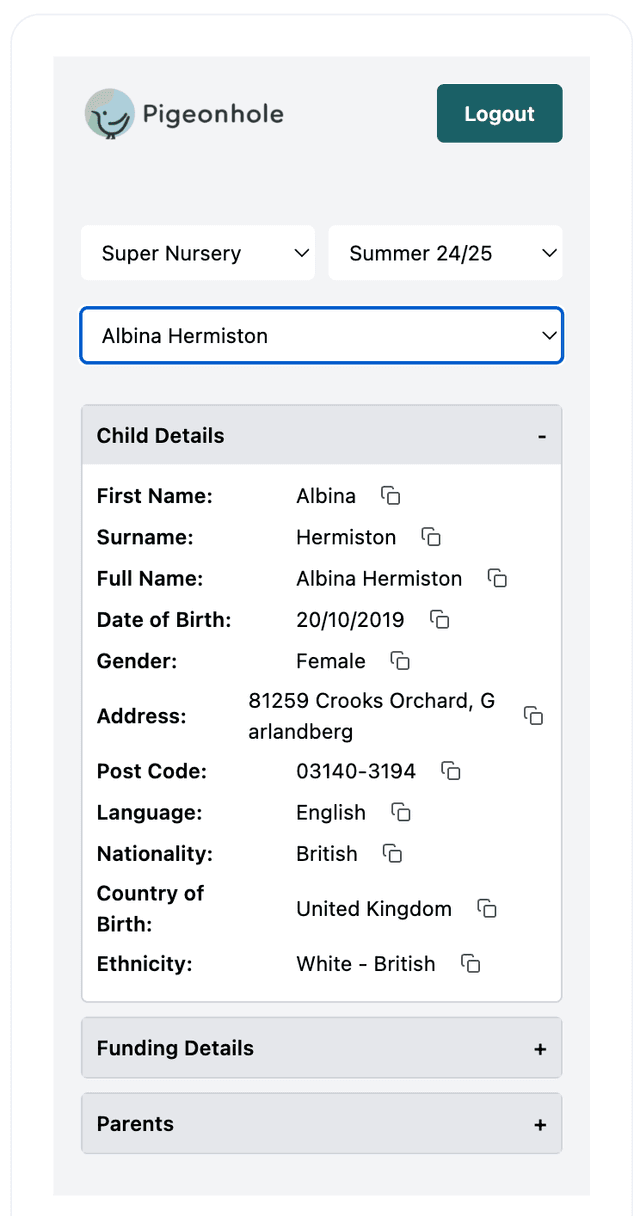
Task: Open the Super Nursery dropdown
Action: 198,253
